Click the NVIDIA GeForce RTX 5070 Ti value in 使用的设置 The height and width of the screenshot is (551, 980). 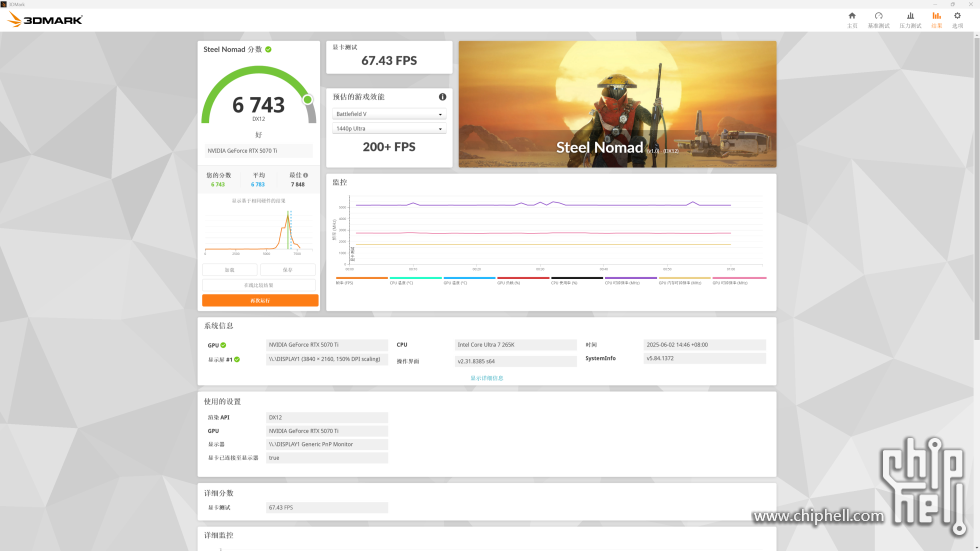coord(327,431)
